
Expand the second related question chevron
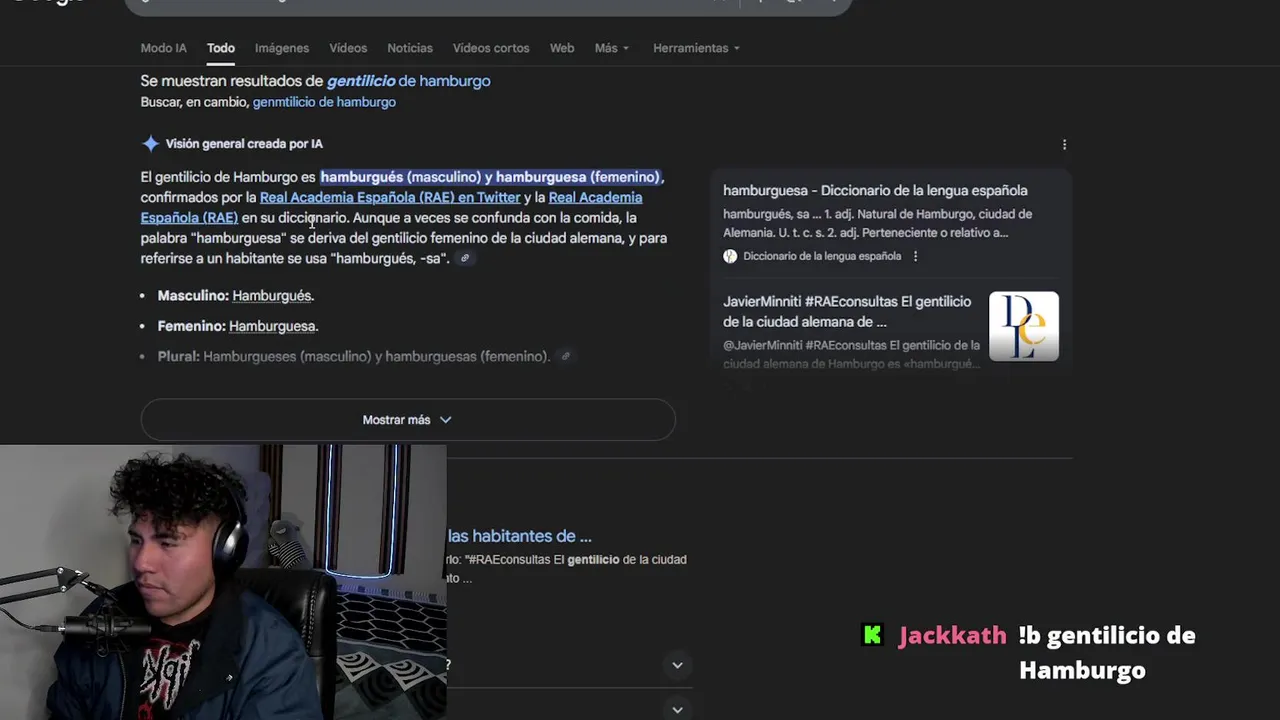click(677, 710)
